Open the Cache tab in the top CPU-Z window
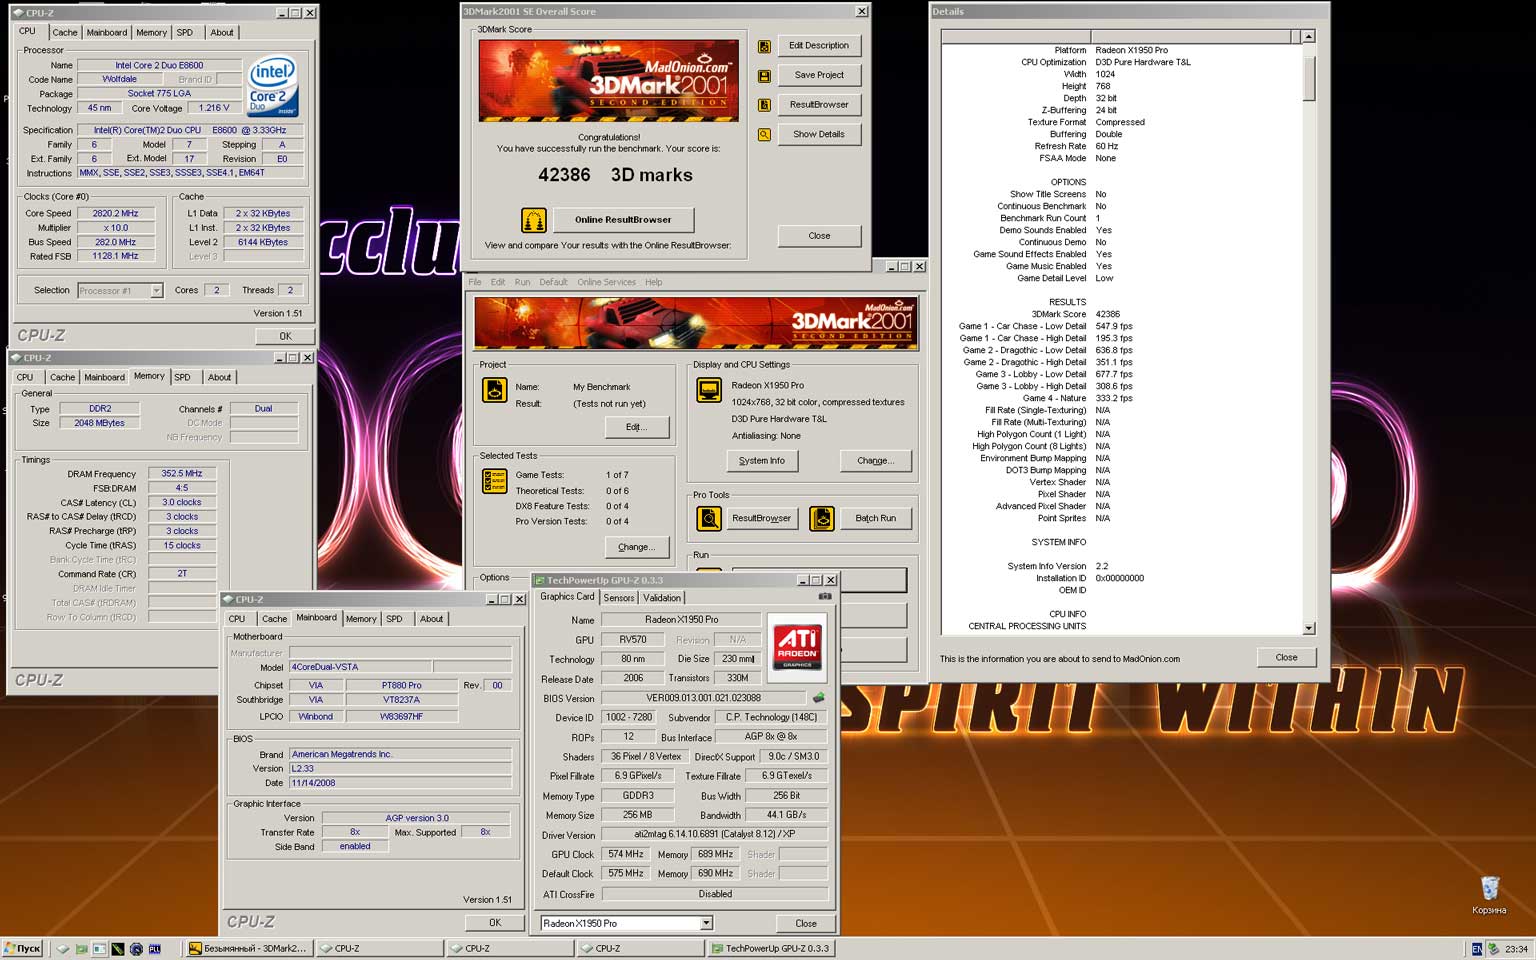The image size is (1536, 960). (x=65, y=32)
